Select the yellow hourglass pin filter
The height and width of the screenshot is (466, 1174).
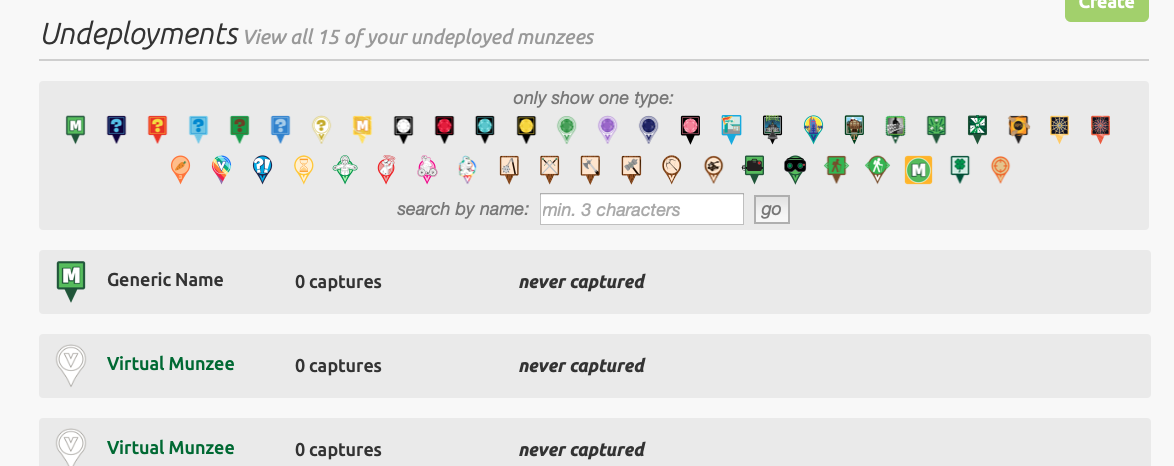coord(304,168)
